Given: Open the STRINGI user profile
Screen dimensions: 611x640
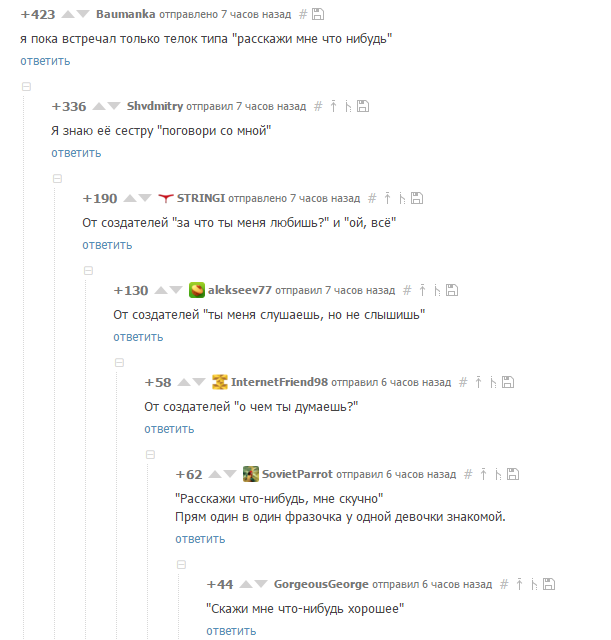Looking at the screenshot, I should pyautogui.click(x=201, y=198).
